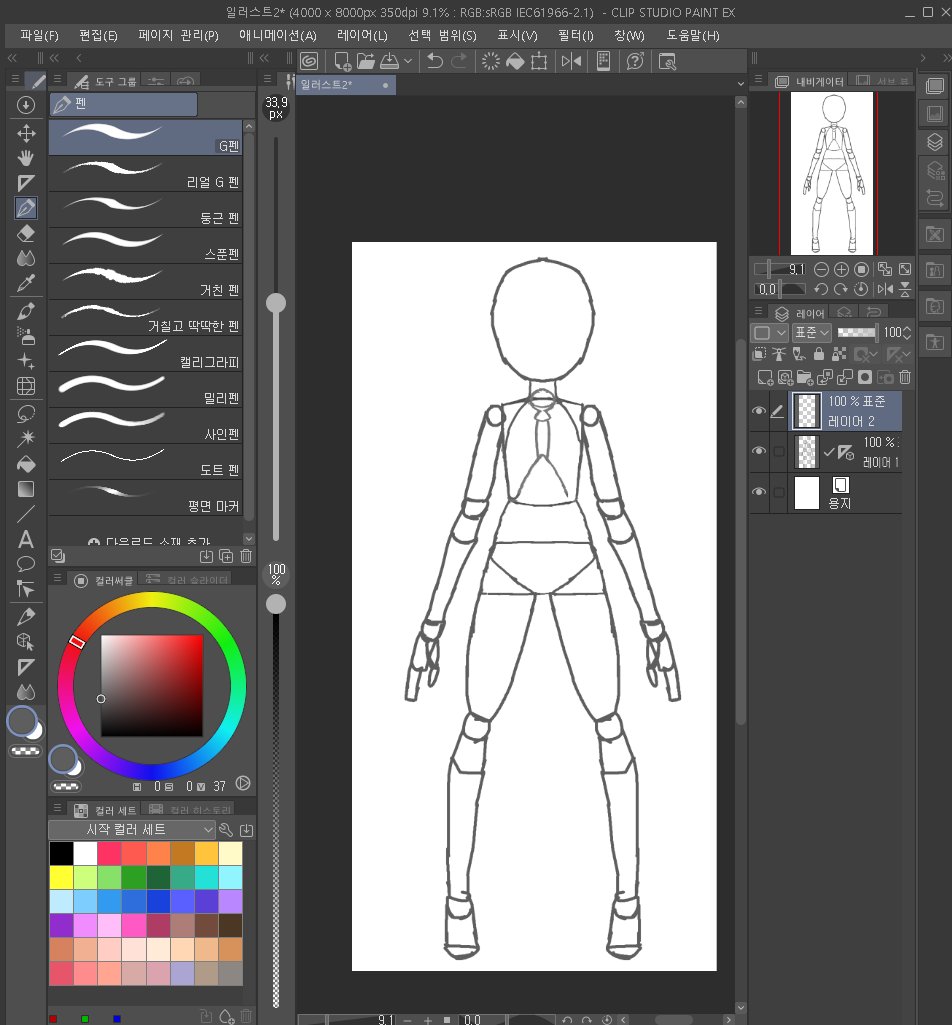The height and width of the screenshot is (1025, 952).
Task: Click the layer opacity 100 stepper arrows
Action: pos(907,333)
